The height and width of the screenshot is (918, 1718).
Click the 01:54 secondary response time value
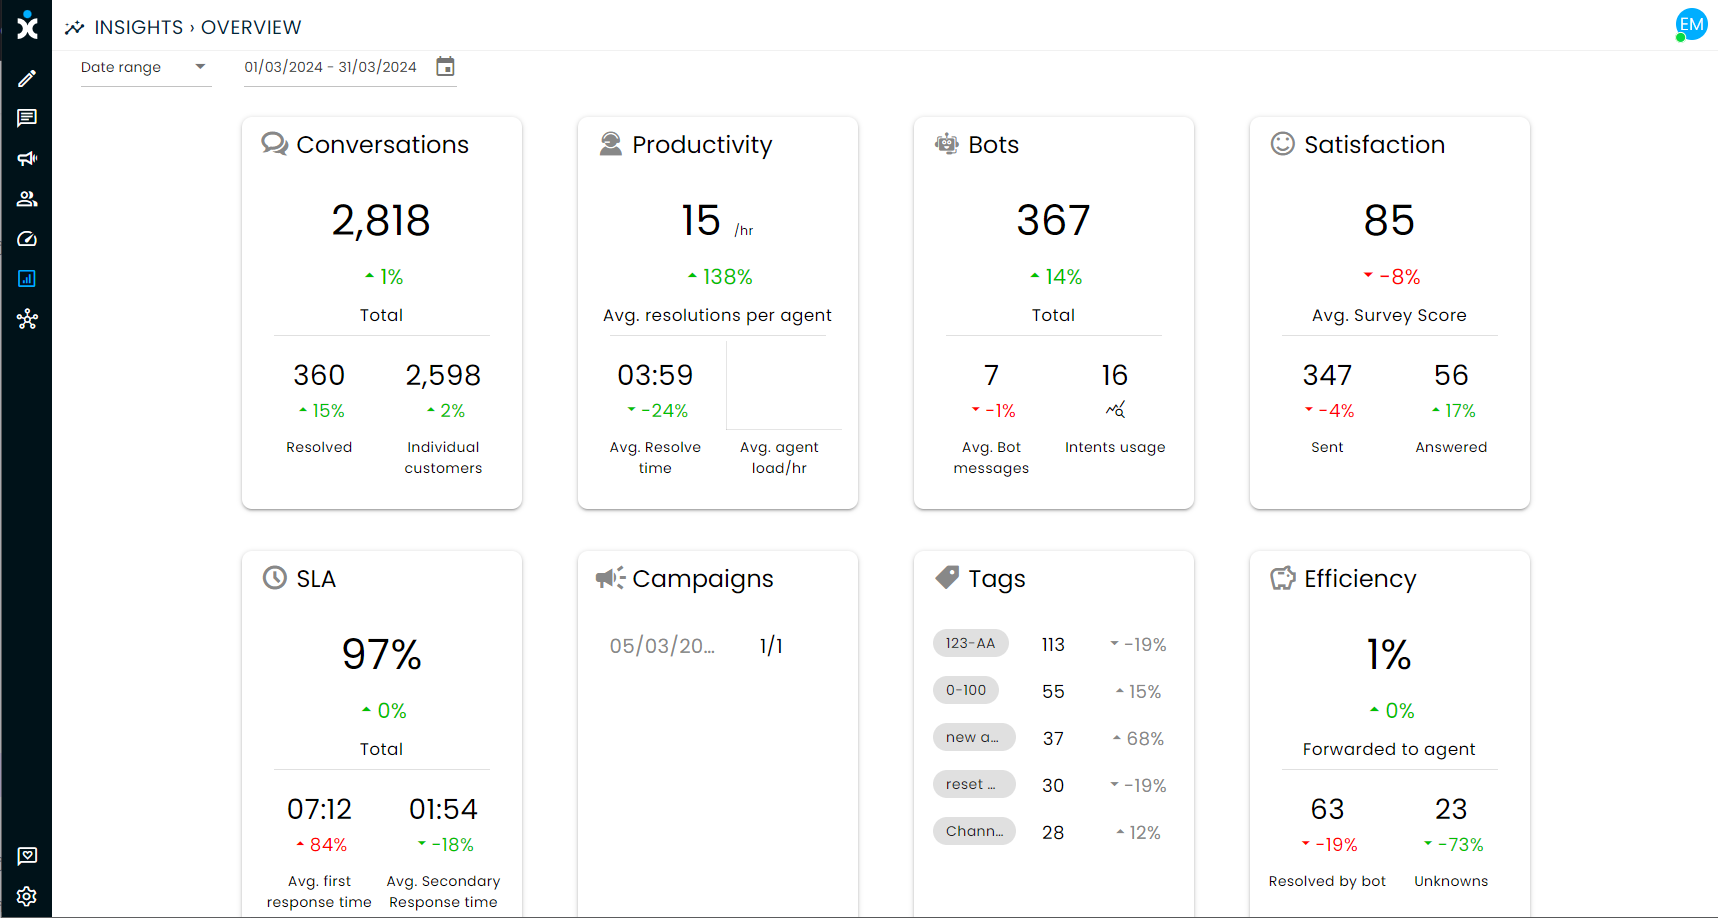coord(443,809)
